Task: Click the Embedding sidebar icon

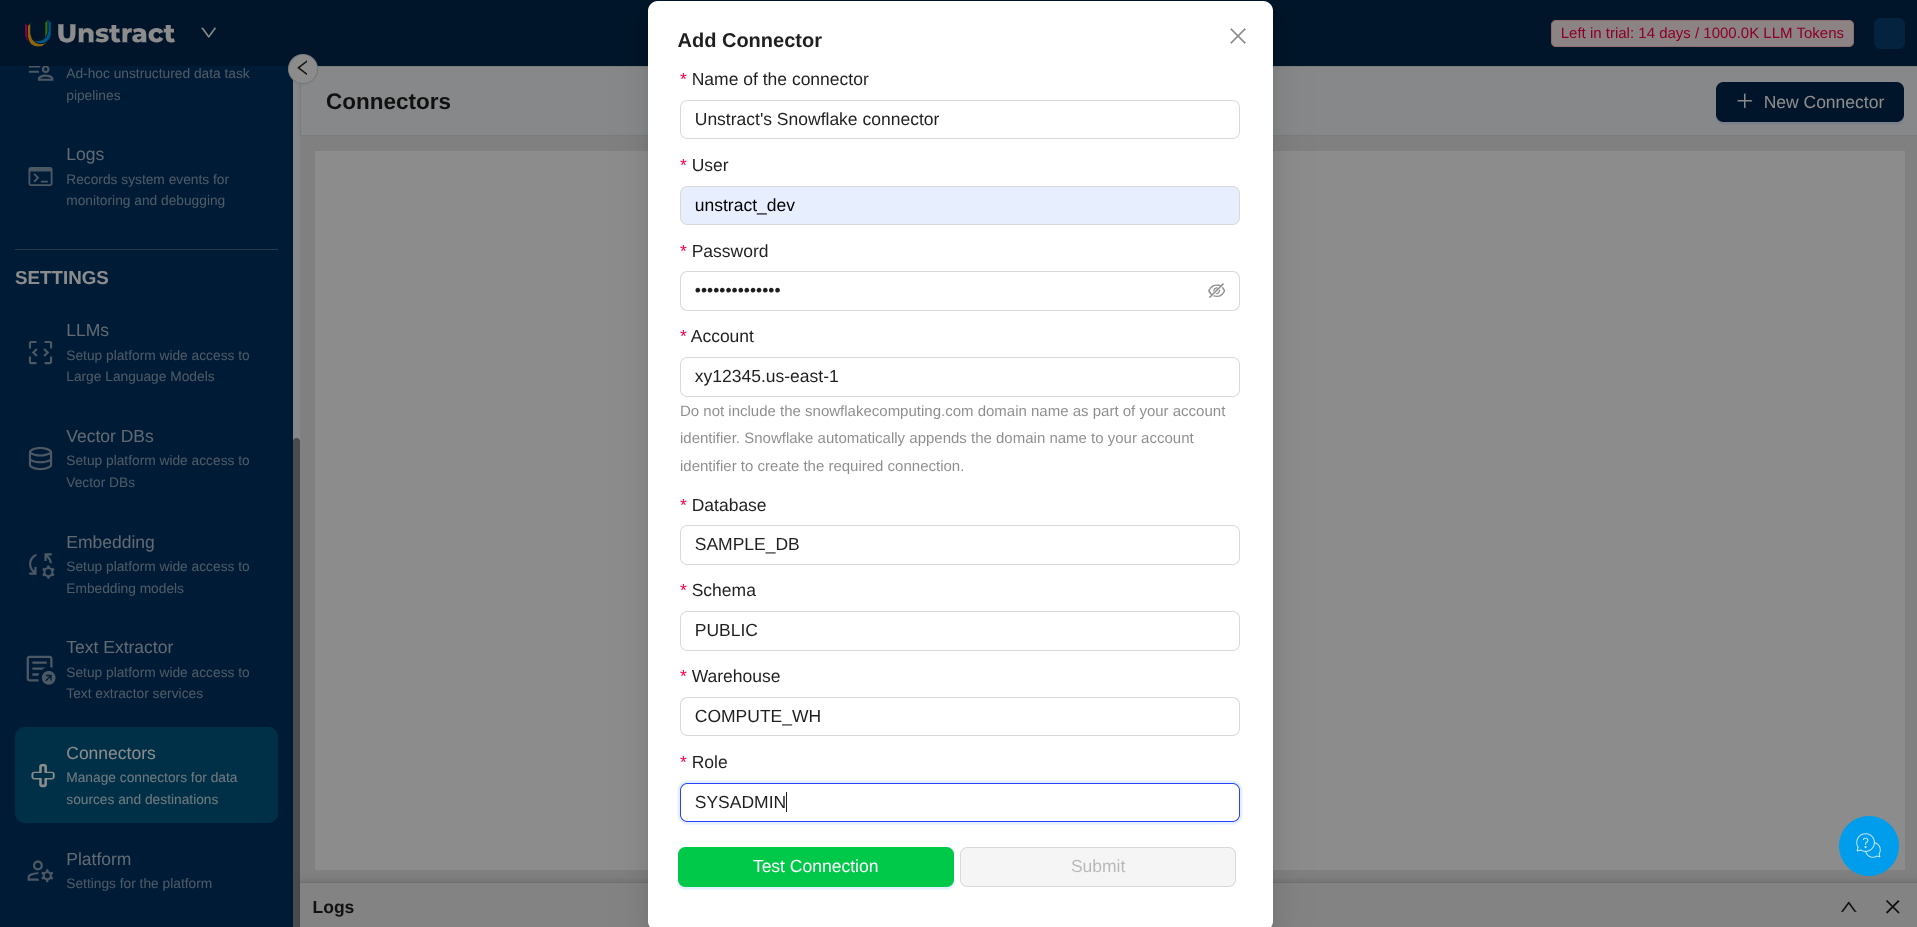Action: [40, 565]
